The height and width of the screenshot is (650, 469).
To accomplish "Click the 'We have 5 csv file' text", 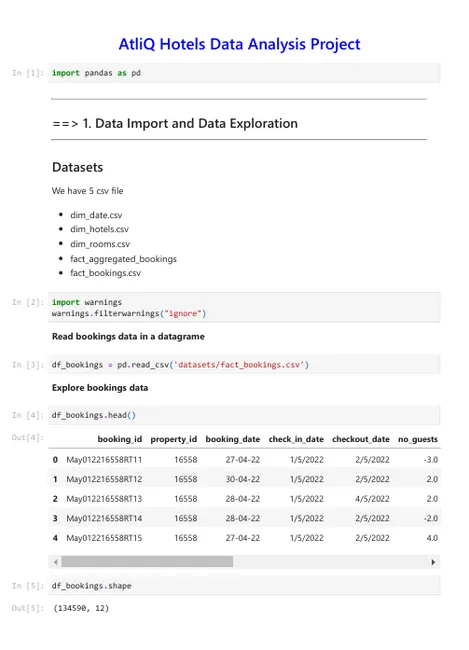I will tap(87, 191).
